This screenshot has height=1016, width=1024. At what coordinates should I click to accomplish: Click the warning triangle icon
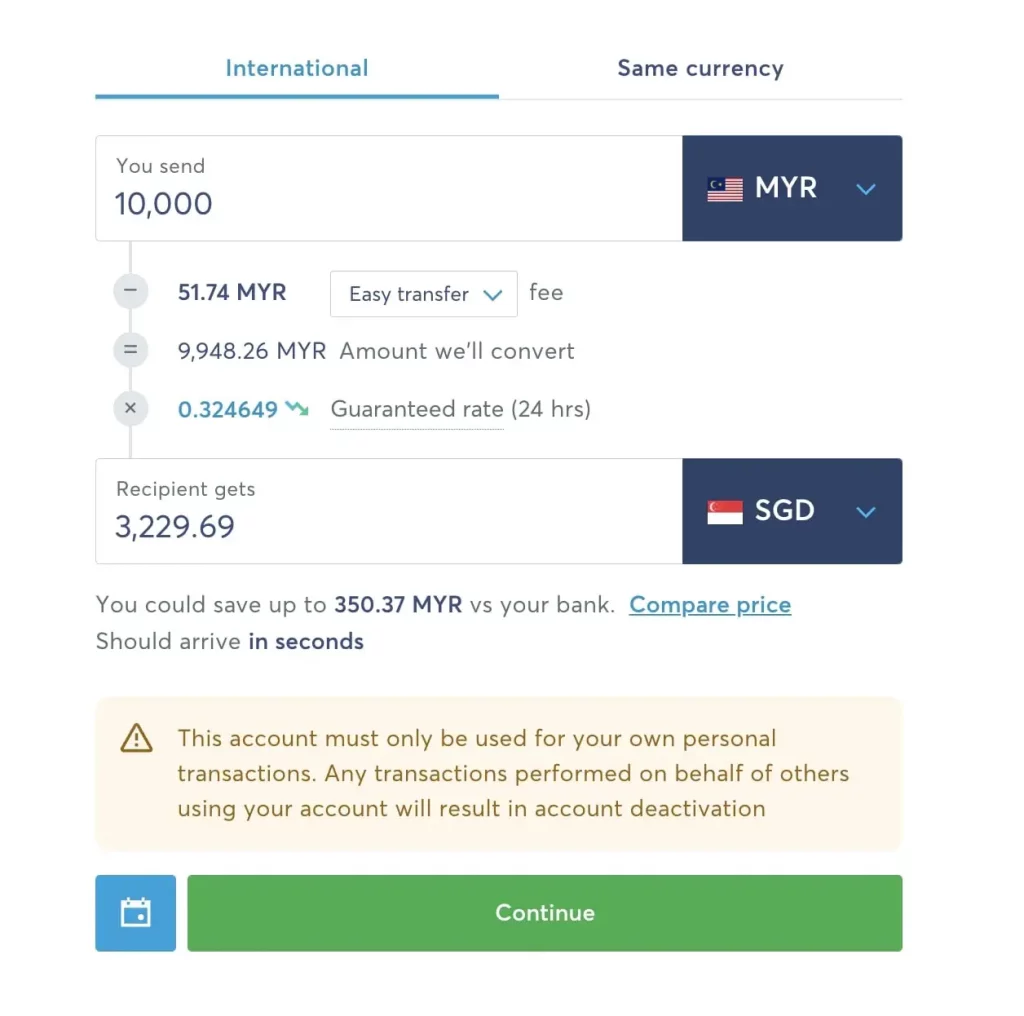coord(136,739)
